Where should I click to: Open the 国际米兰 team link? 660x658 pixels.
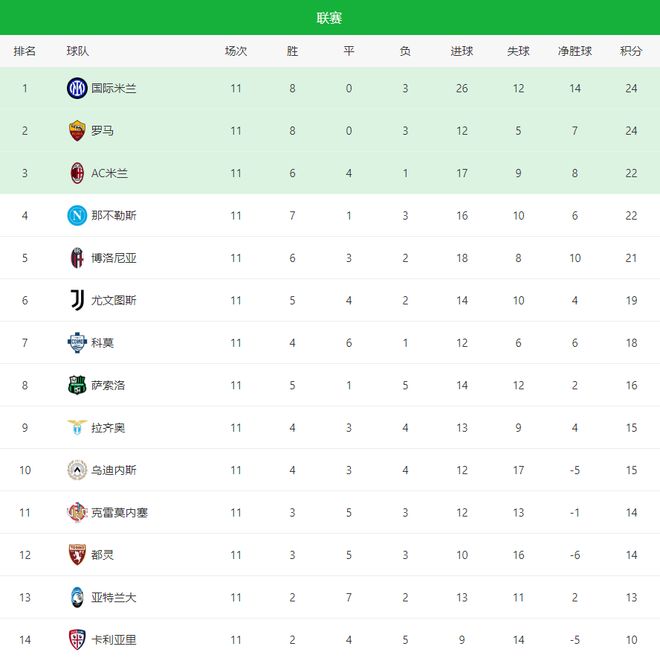[x=114, y=88]
